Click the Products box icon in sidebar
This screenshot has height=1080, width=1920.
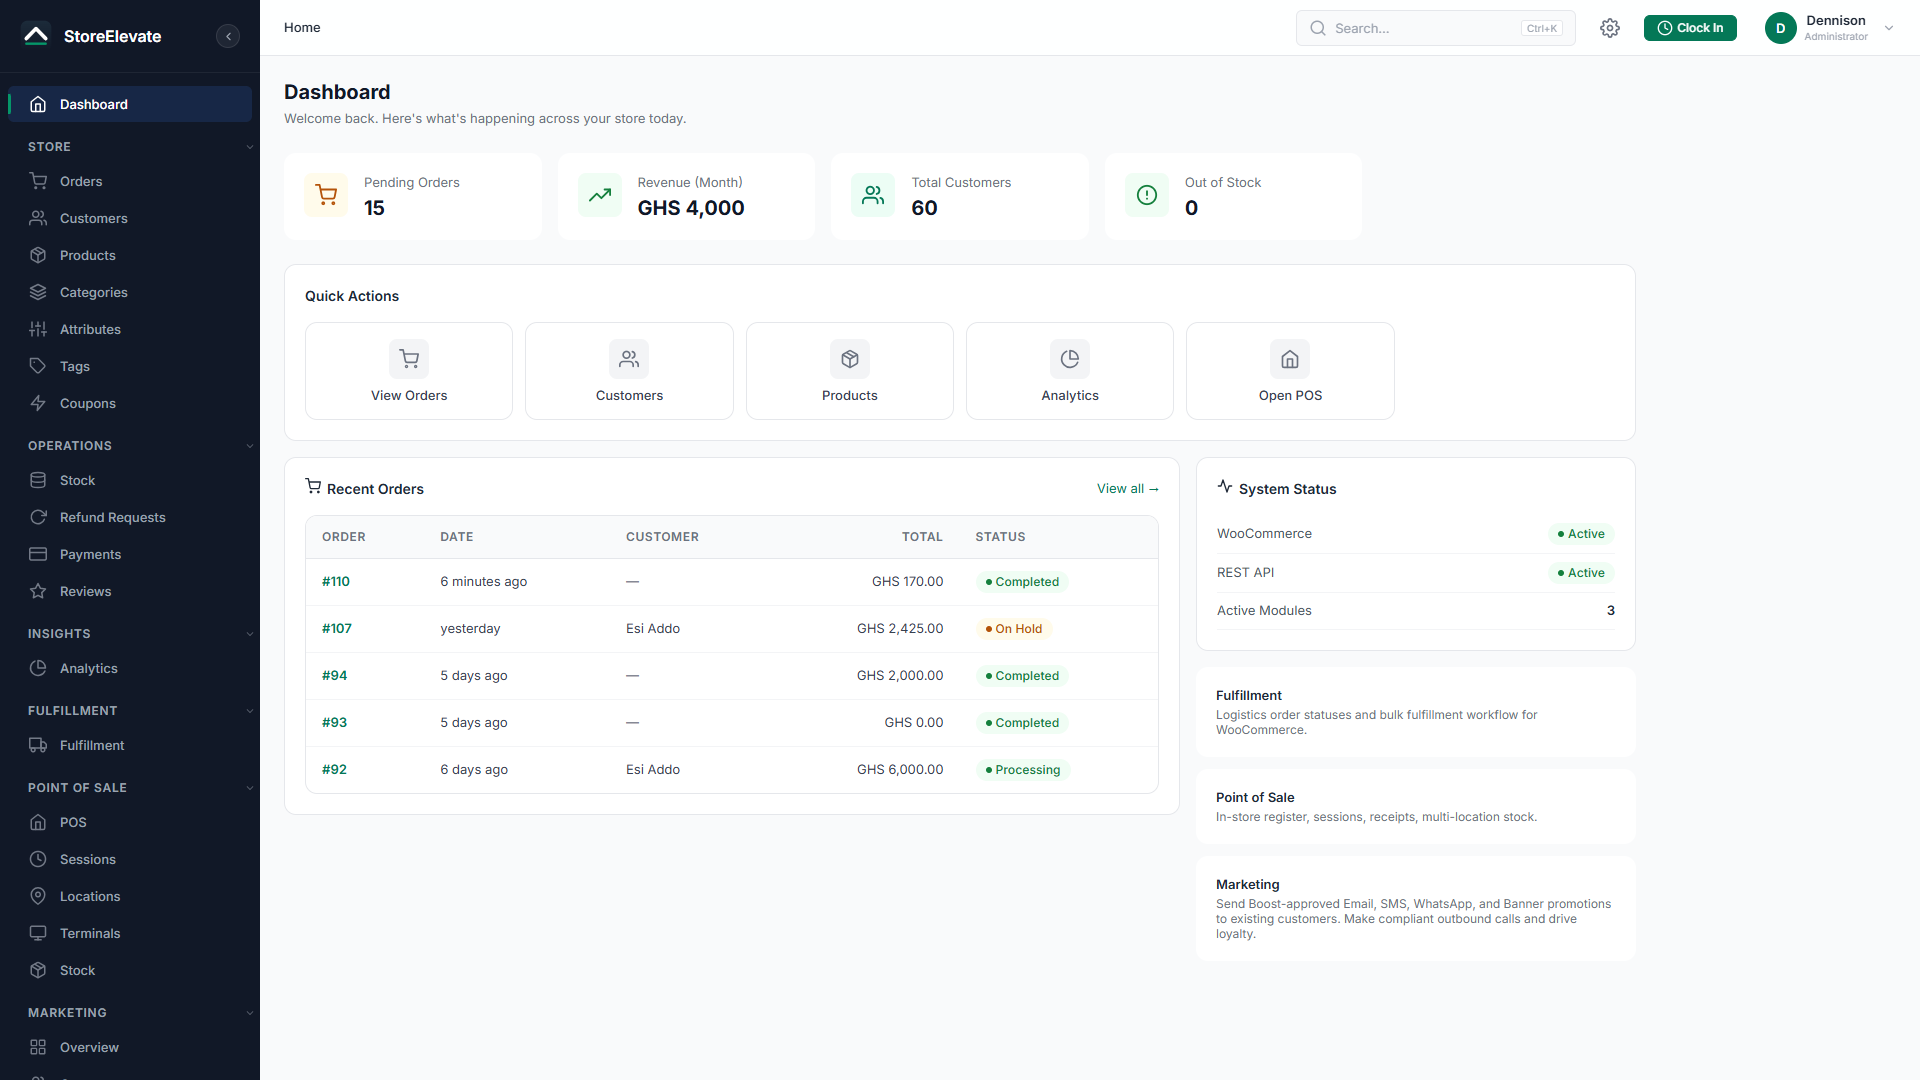tap(38, 255)
